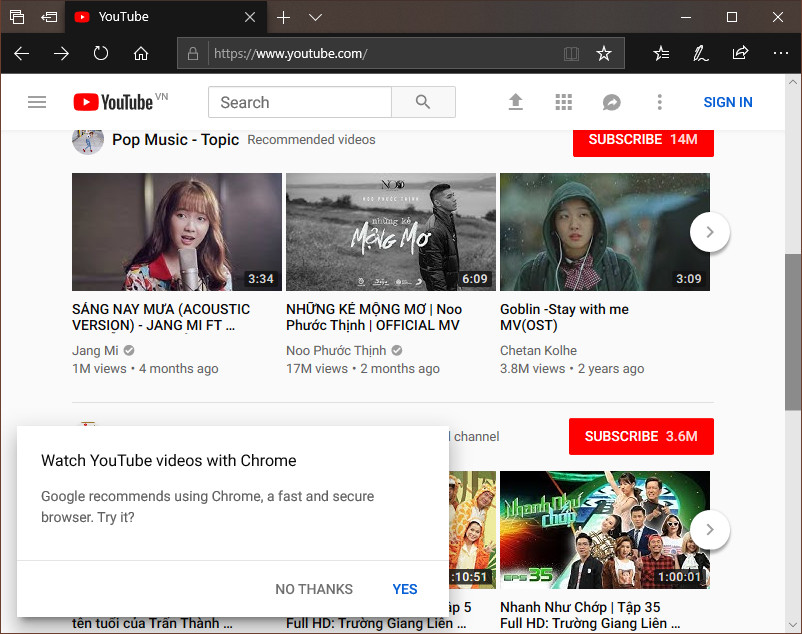Open the tabs you've set aside icon

(x=17, y=17)
